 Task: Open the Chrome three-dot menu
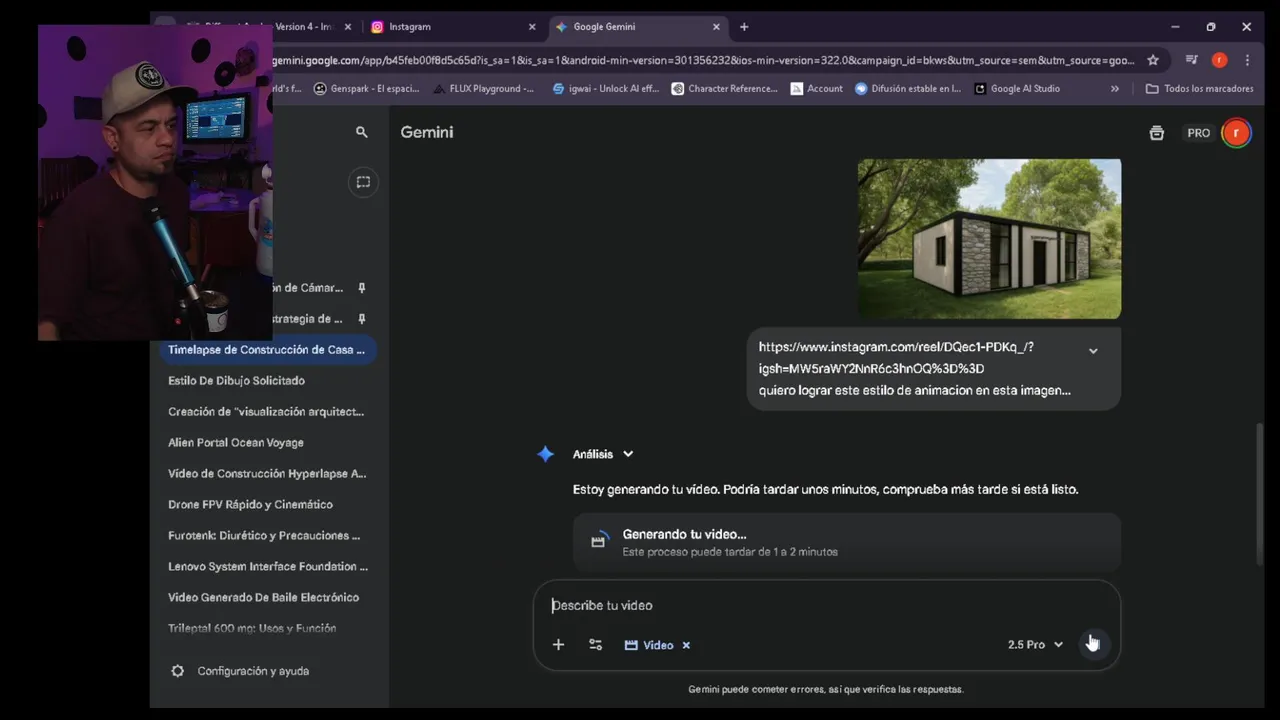1247,60
